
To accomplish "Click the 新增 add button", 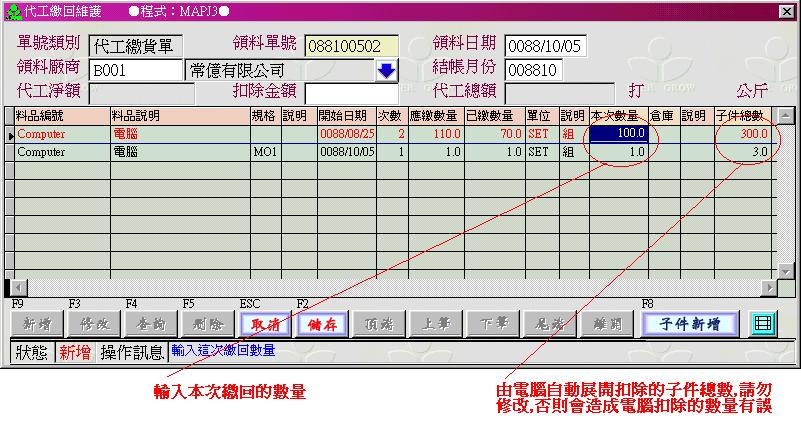I will tap(35, 324).
